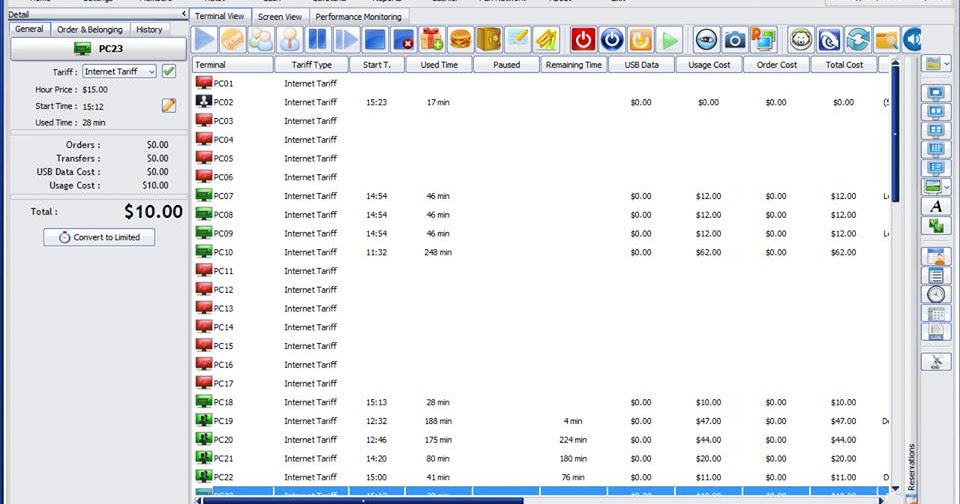
Task: Click the blue power restart icon
Action: 612,40
